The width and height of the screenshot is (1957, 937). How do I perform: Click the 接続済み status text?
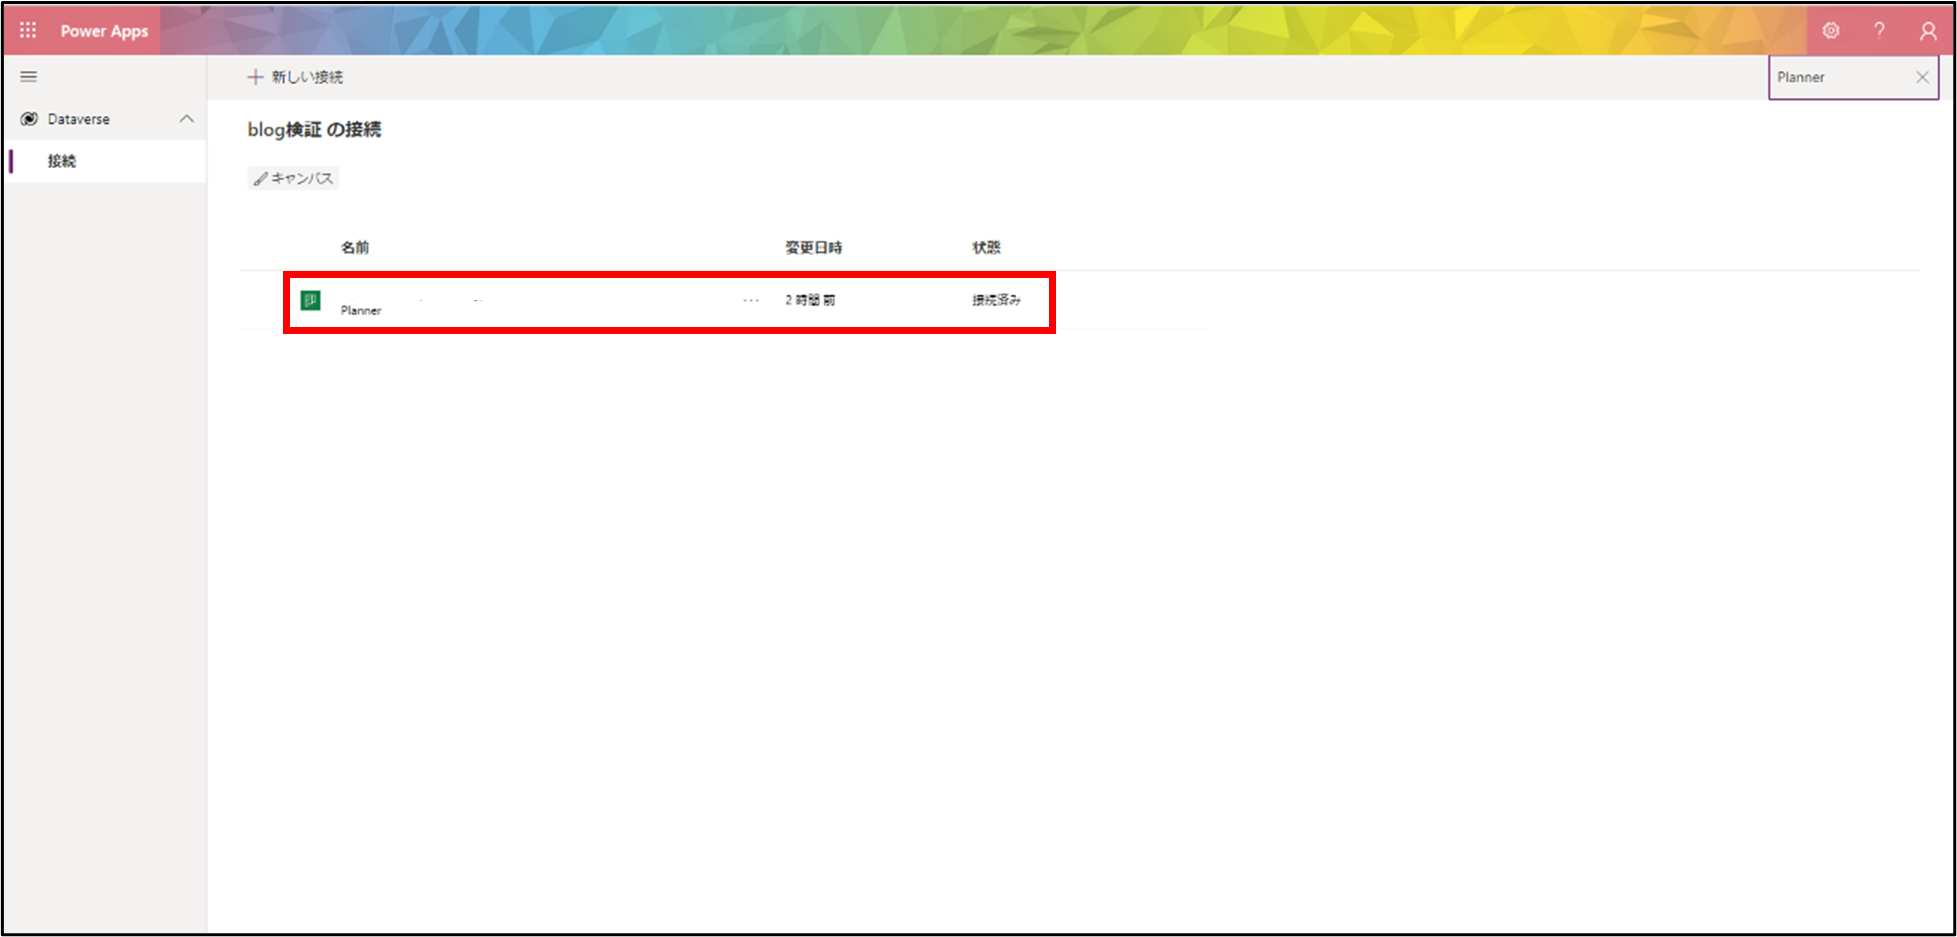(996, 300)
